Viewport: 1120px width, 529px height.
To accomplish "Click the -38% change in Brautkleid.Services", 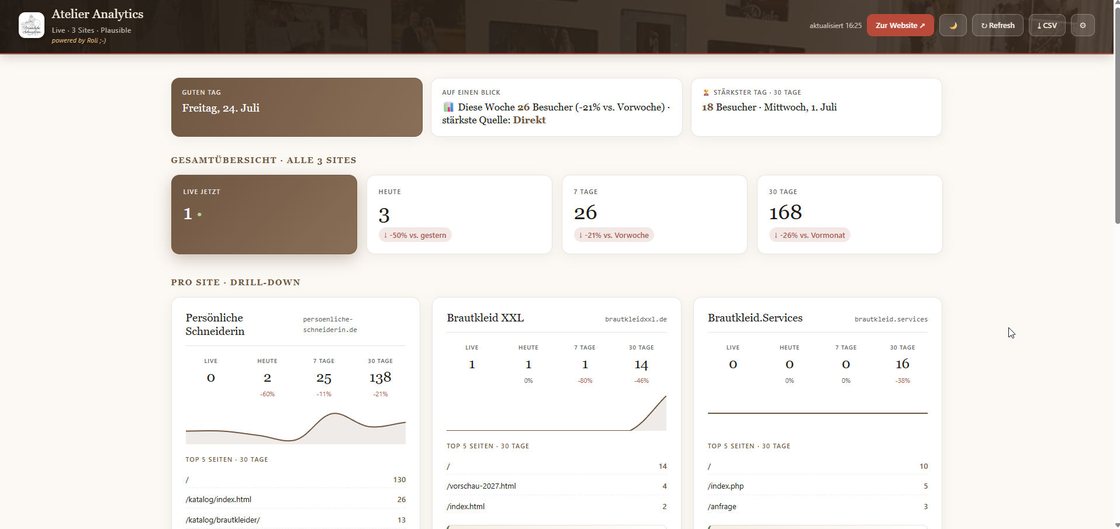I will (x=902, y=381).
